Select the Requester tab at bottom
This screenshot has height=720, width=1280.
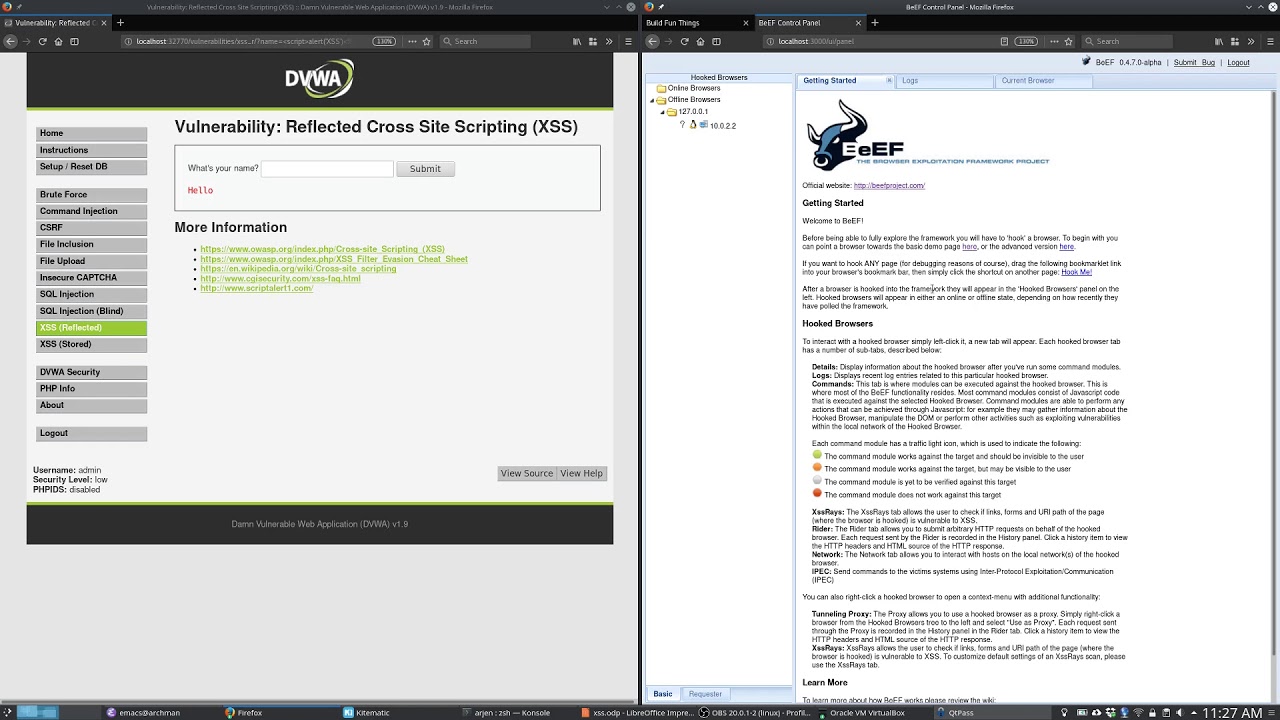(x=705, y=694)
